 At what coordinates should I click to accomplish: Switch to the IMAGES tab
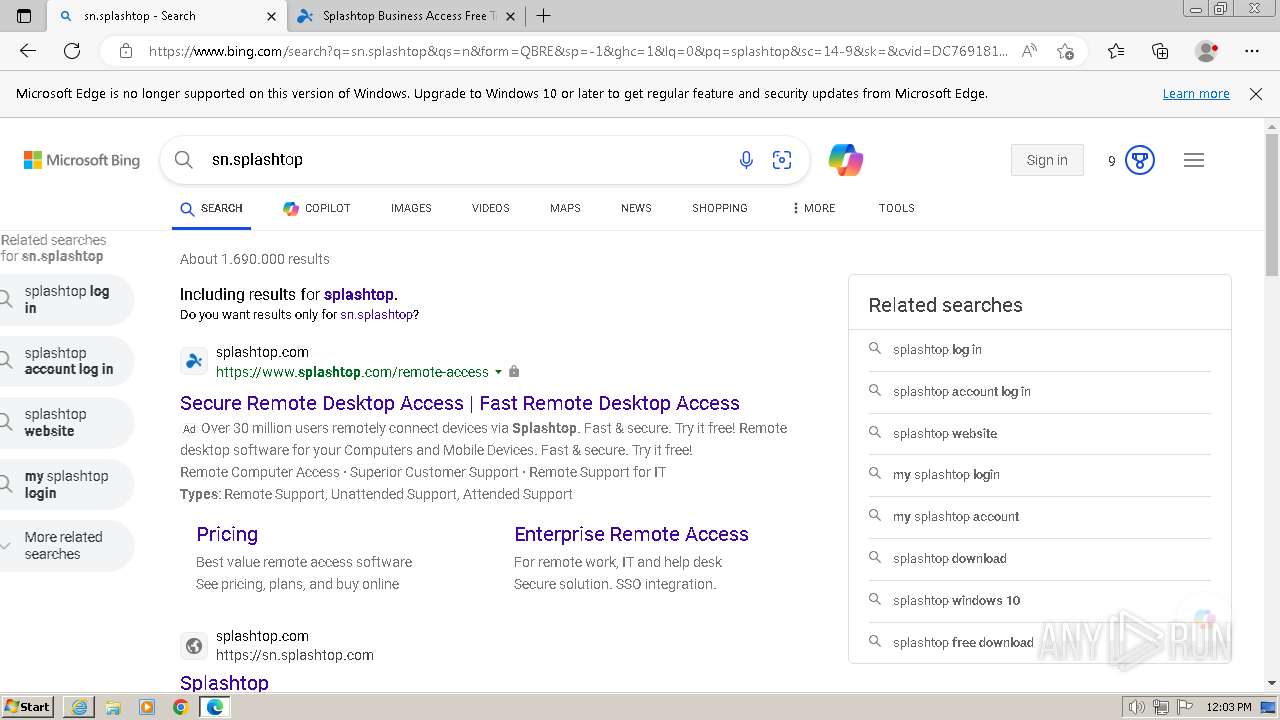click(411, 208)
